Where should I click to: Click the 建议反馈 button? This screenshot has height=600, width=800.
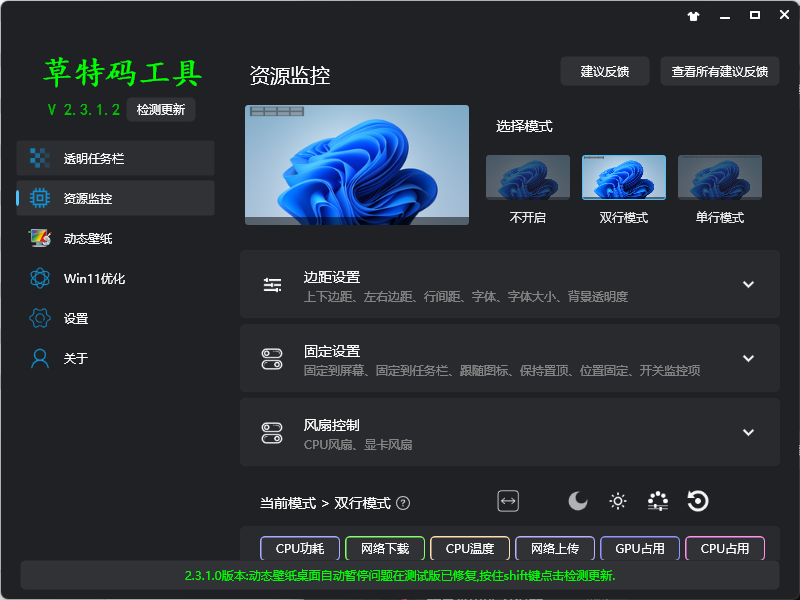(x=605, y=71)
